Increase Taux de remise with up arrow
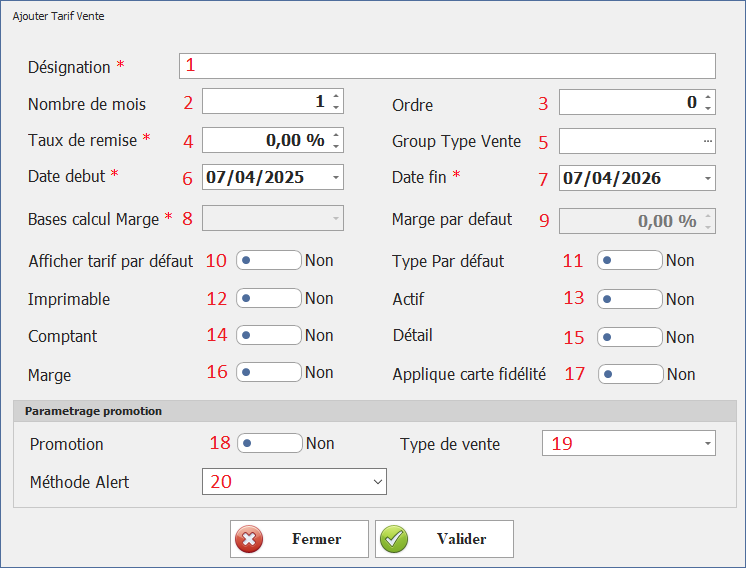Screen dimensions: 746x568 [x=336, y=135]
